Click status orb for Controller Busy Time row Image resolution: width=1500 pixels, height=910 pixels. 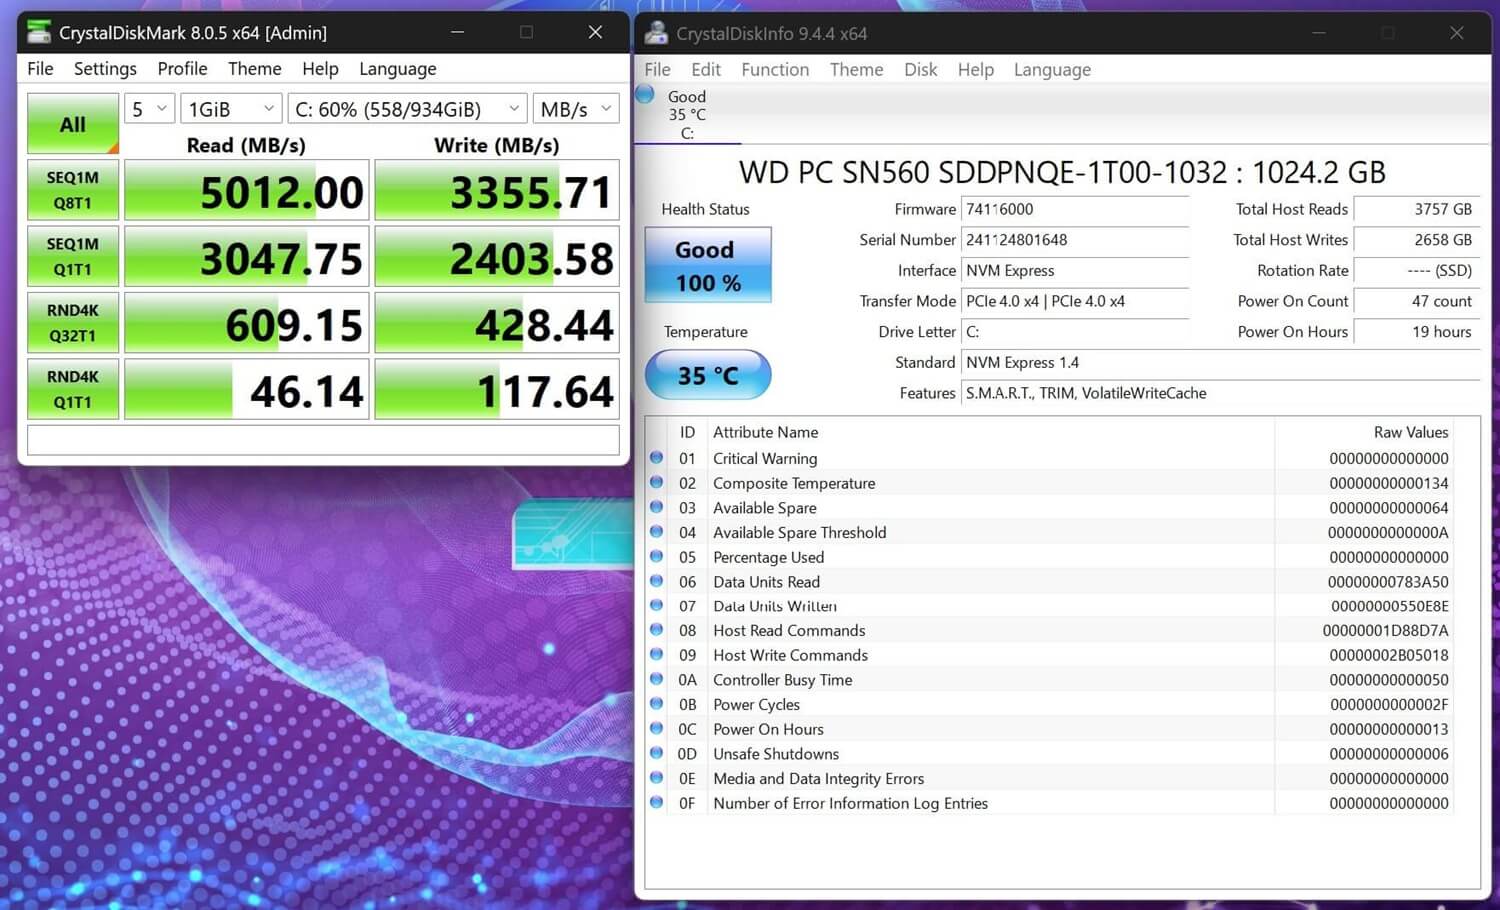click(x=656, y=679)
